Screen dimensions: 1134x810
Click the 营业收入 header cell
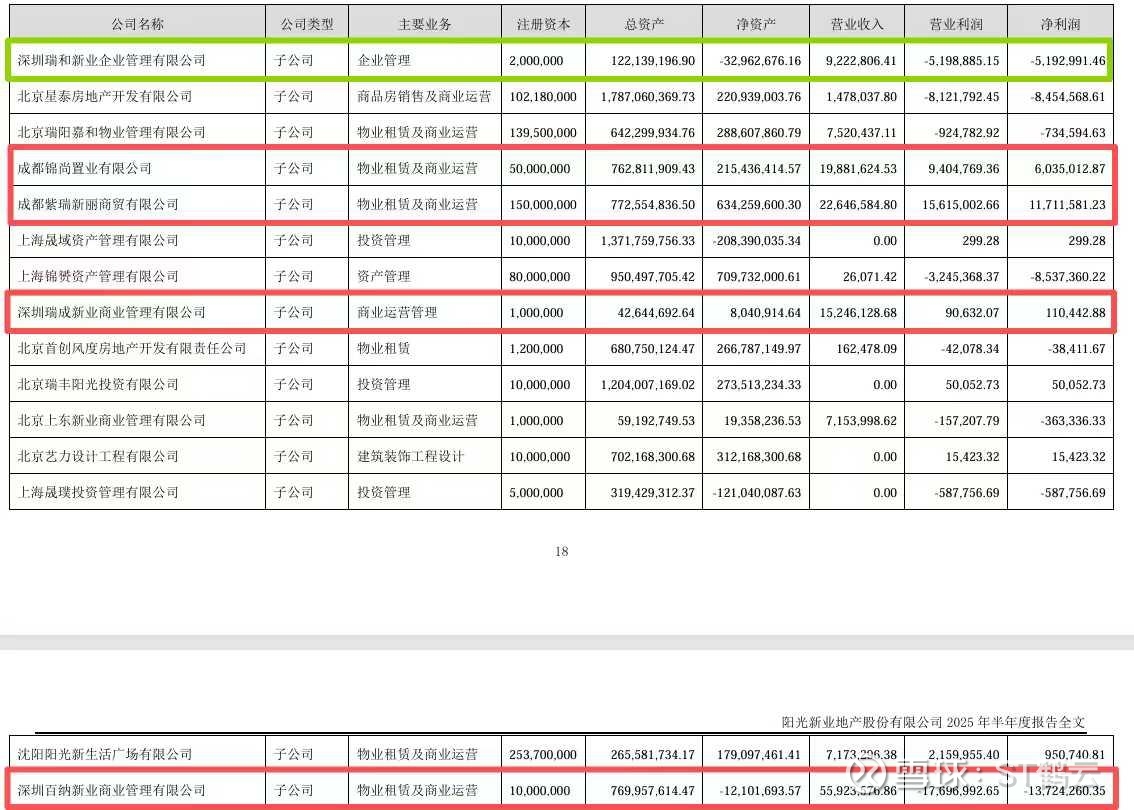click(857, 25)
